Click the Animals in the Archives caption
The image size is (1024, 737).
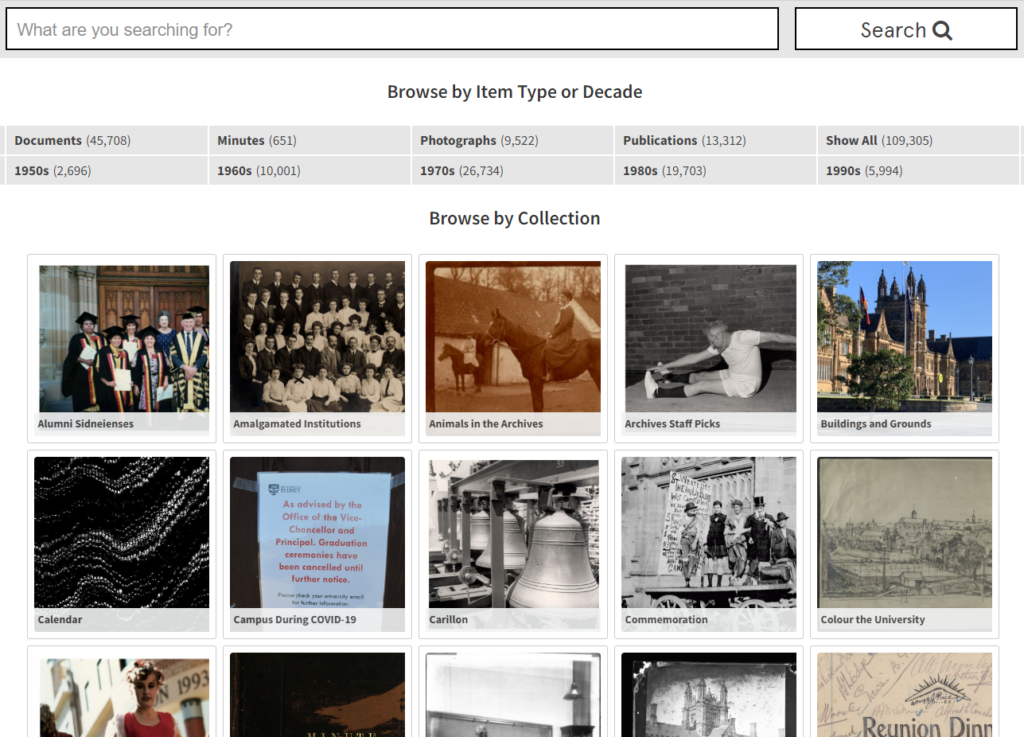(486, 424)
